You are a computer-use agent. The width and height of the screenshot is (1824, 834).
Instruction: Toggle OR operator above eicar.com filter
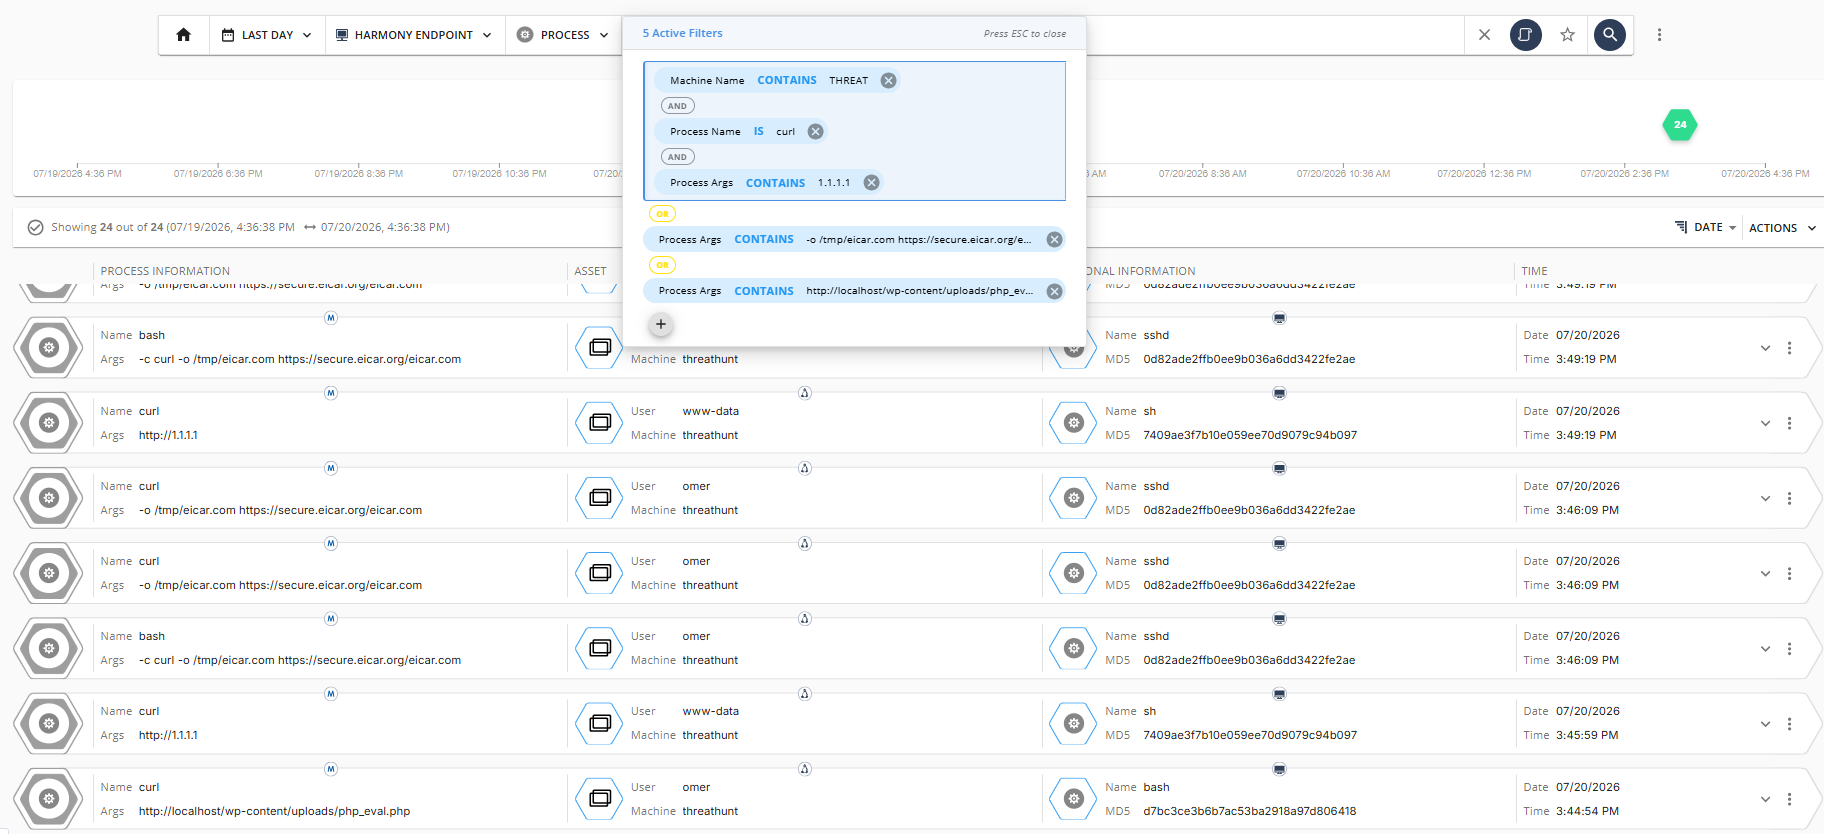click(662, 214)
